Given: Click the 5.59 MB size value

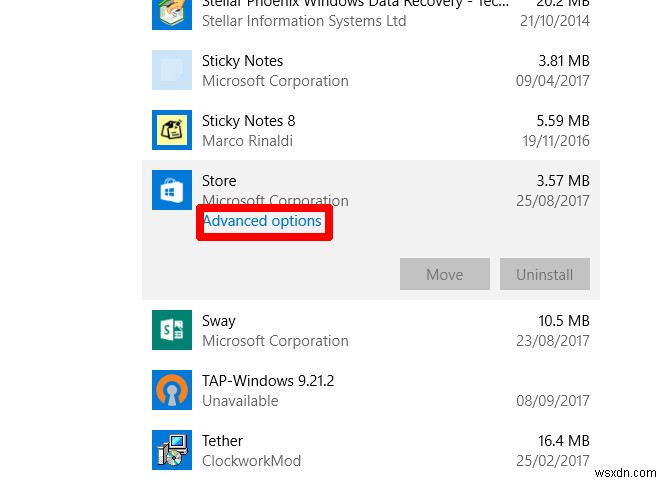Looking at the screenshot, I should pos(563,121).
